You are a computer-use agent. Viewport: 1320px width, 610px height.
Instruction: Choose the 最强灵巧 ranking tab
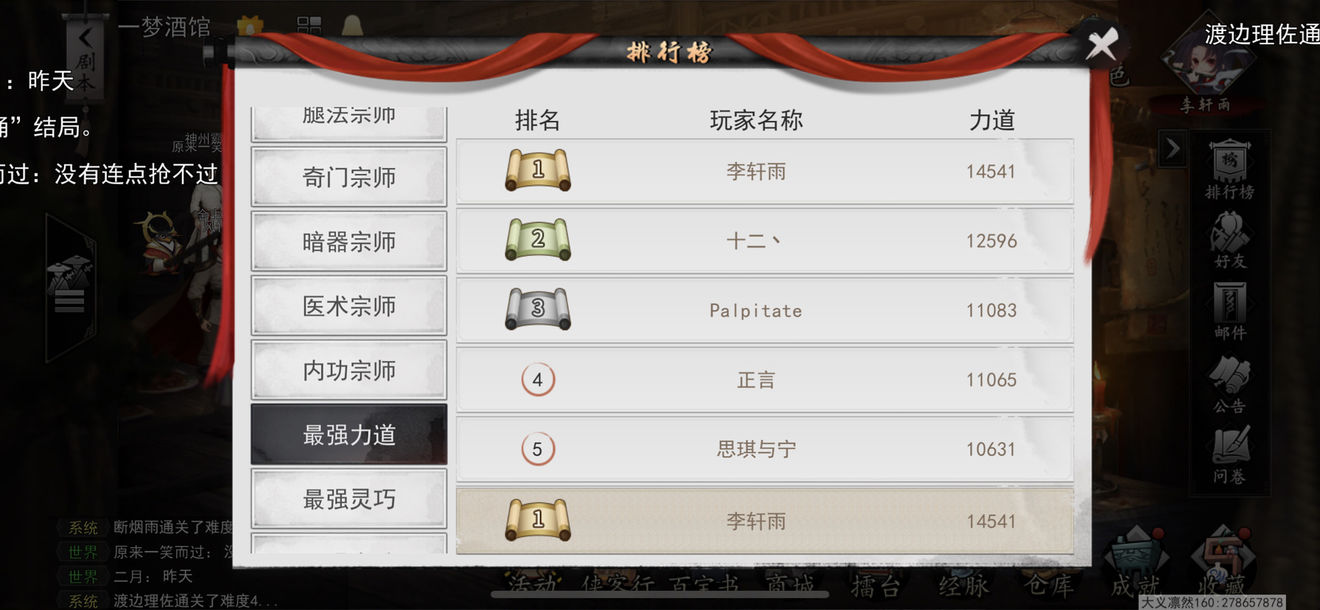click(x=349, y=498)
